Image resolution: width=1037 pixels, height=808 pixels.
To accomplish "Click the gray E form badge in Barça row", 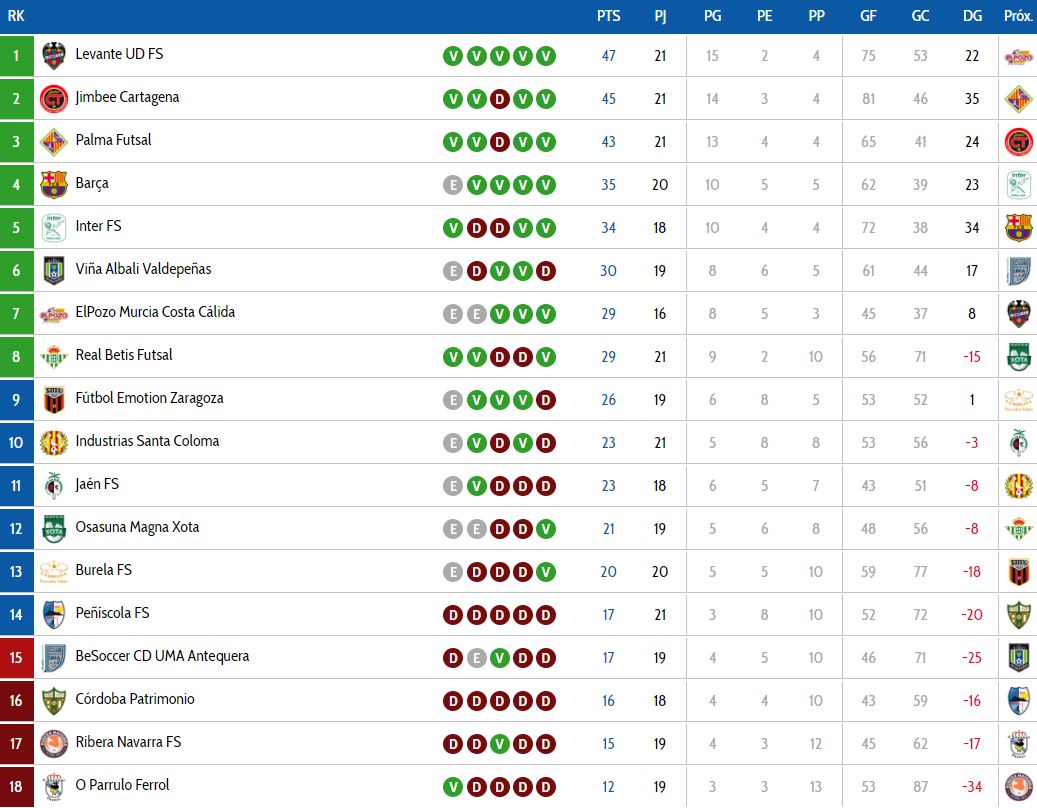I will 453,185.
